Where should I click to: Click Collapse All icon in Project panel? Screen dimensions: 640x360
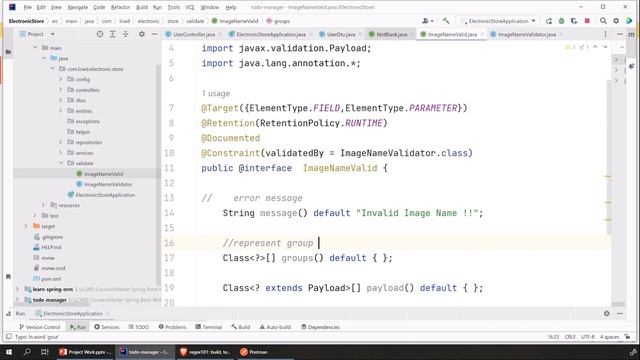pyautogui.click(x=126, y=34)
